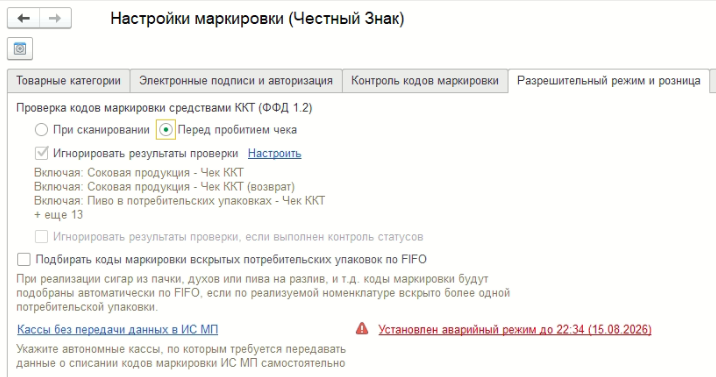Switch to the Контроль кодов маркировки tab
This screenshot has height=377, width=716.
point(425,81)
